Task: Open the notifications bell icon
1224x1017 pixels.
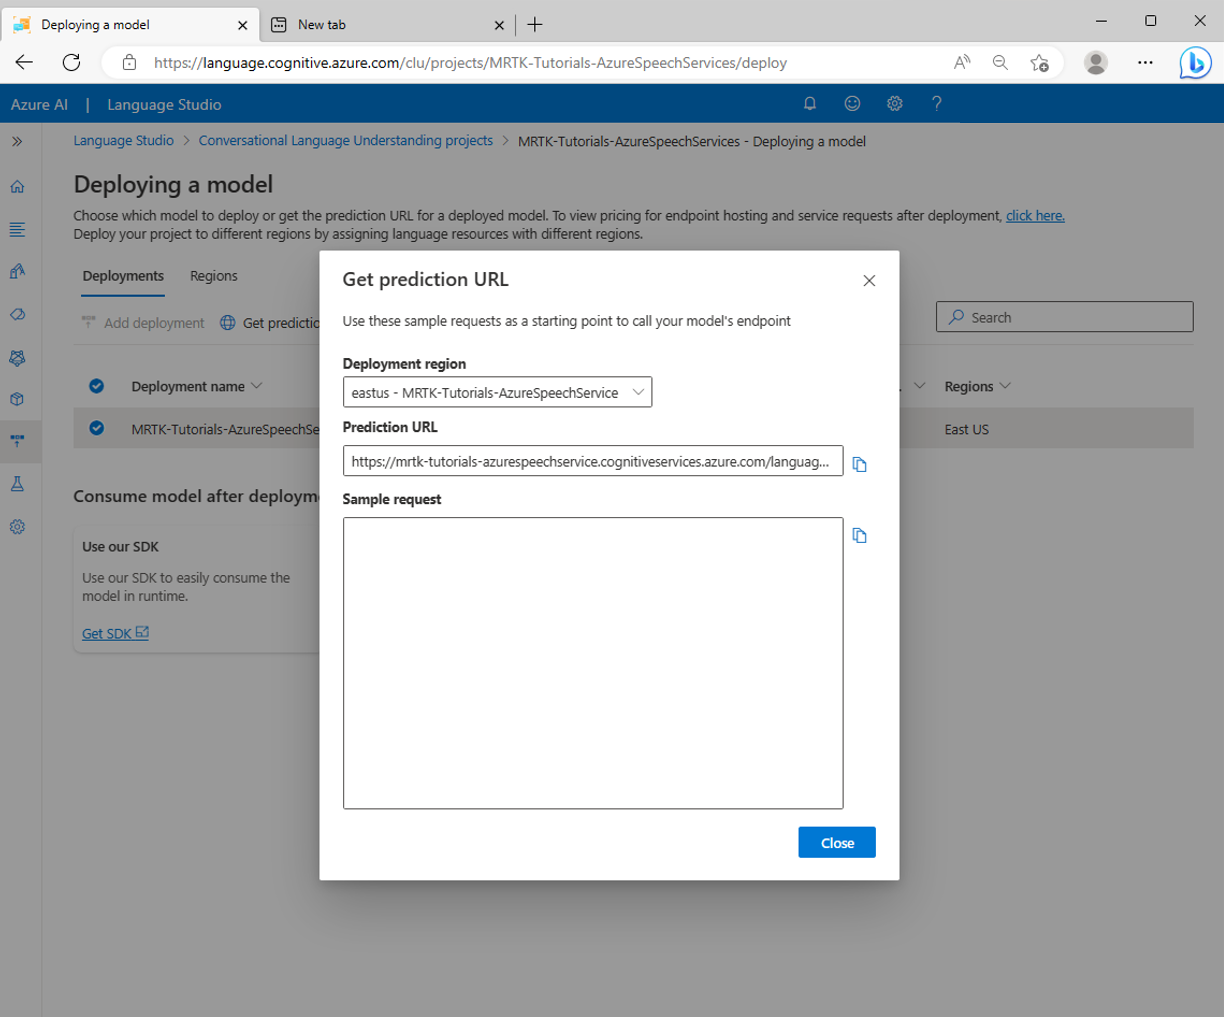Action: tap(810, 103)
